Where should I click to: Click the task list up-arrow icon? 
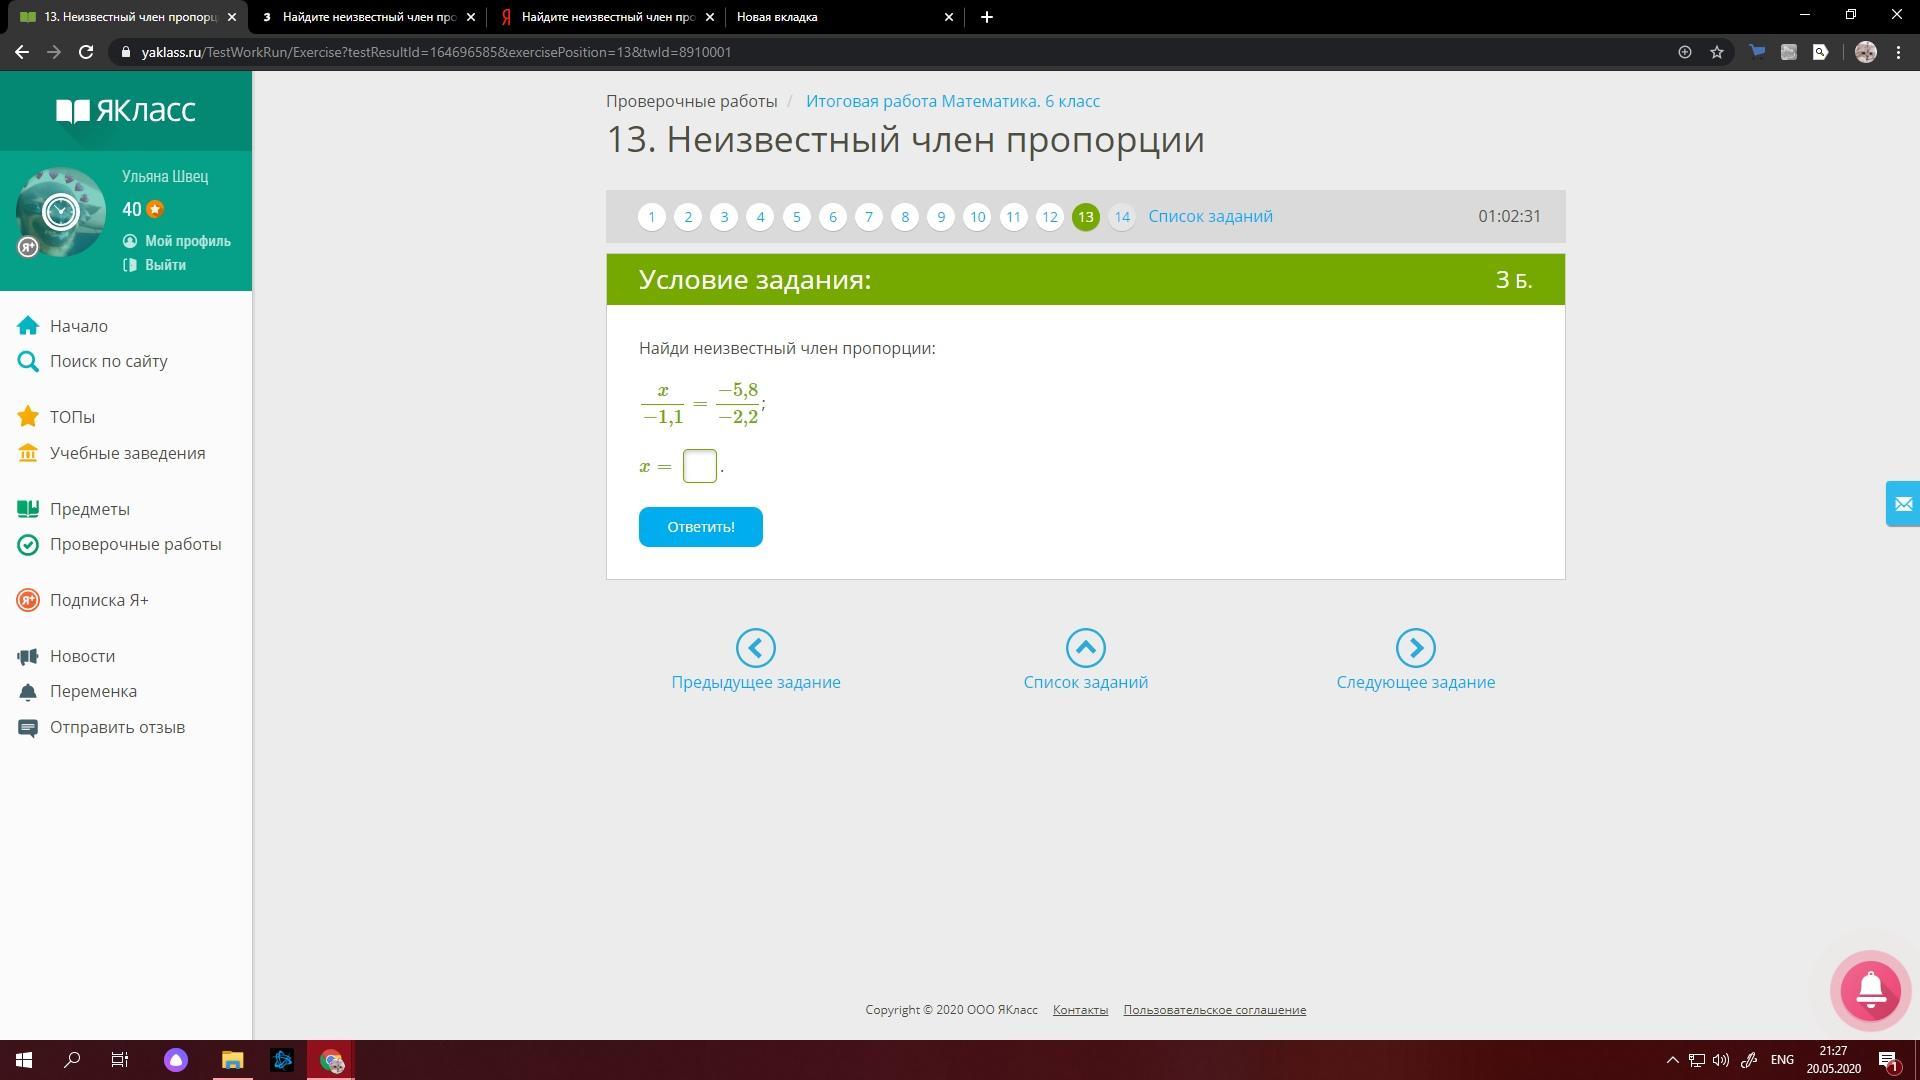(1085, 648)
